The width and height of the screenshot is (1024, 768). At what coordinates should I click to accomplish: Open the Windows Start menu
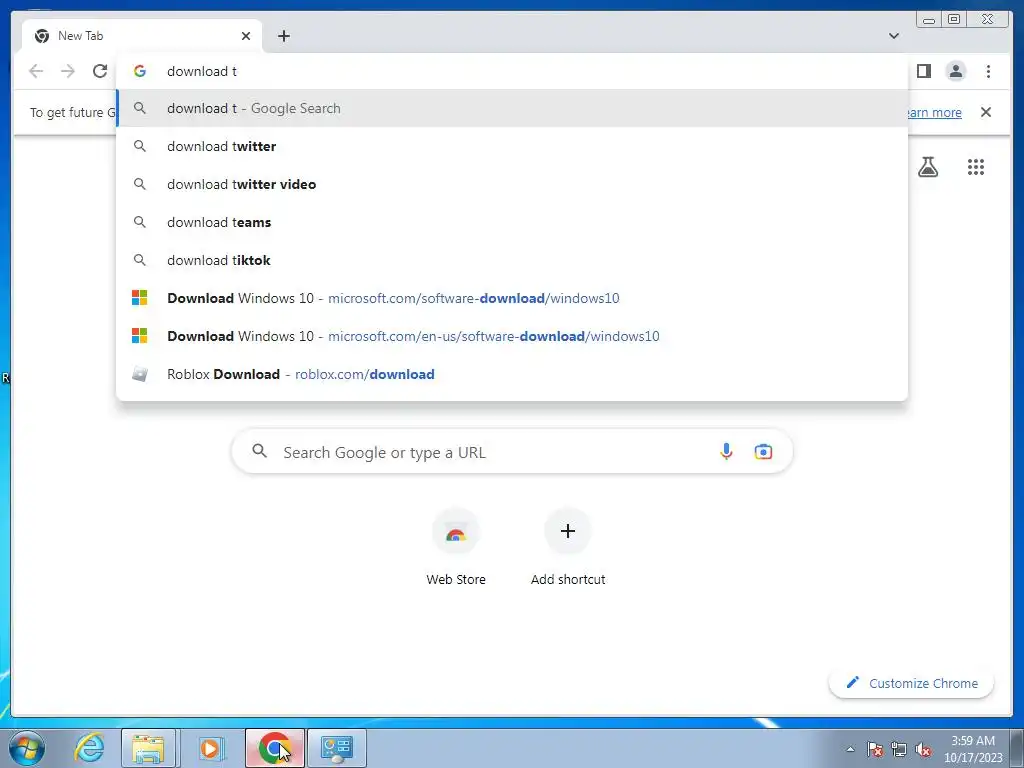(x=27, y=748)
